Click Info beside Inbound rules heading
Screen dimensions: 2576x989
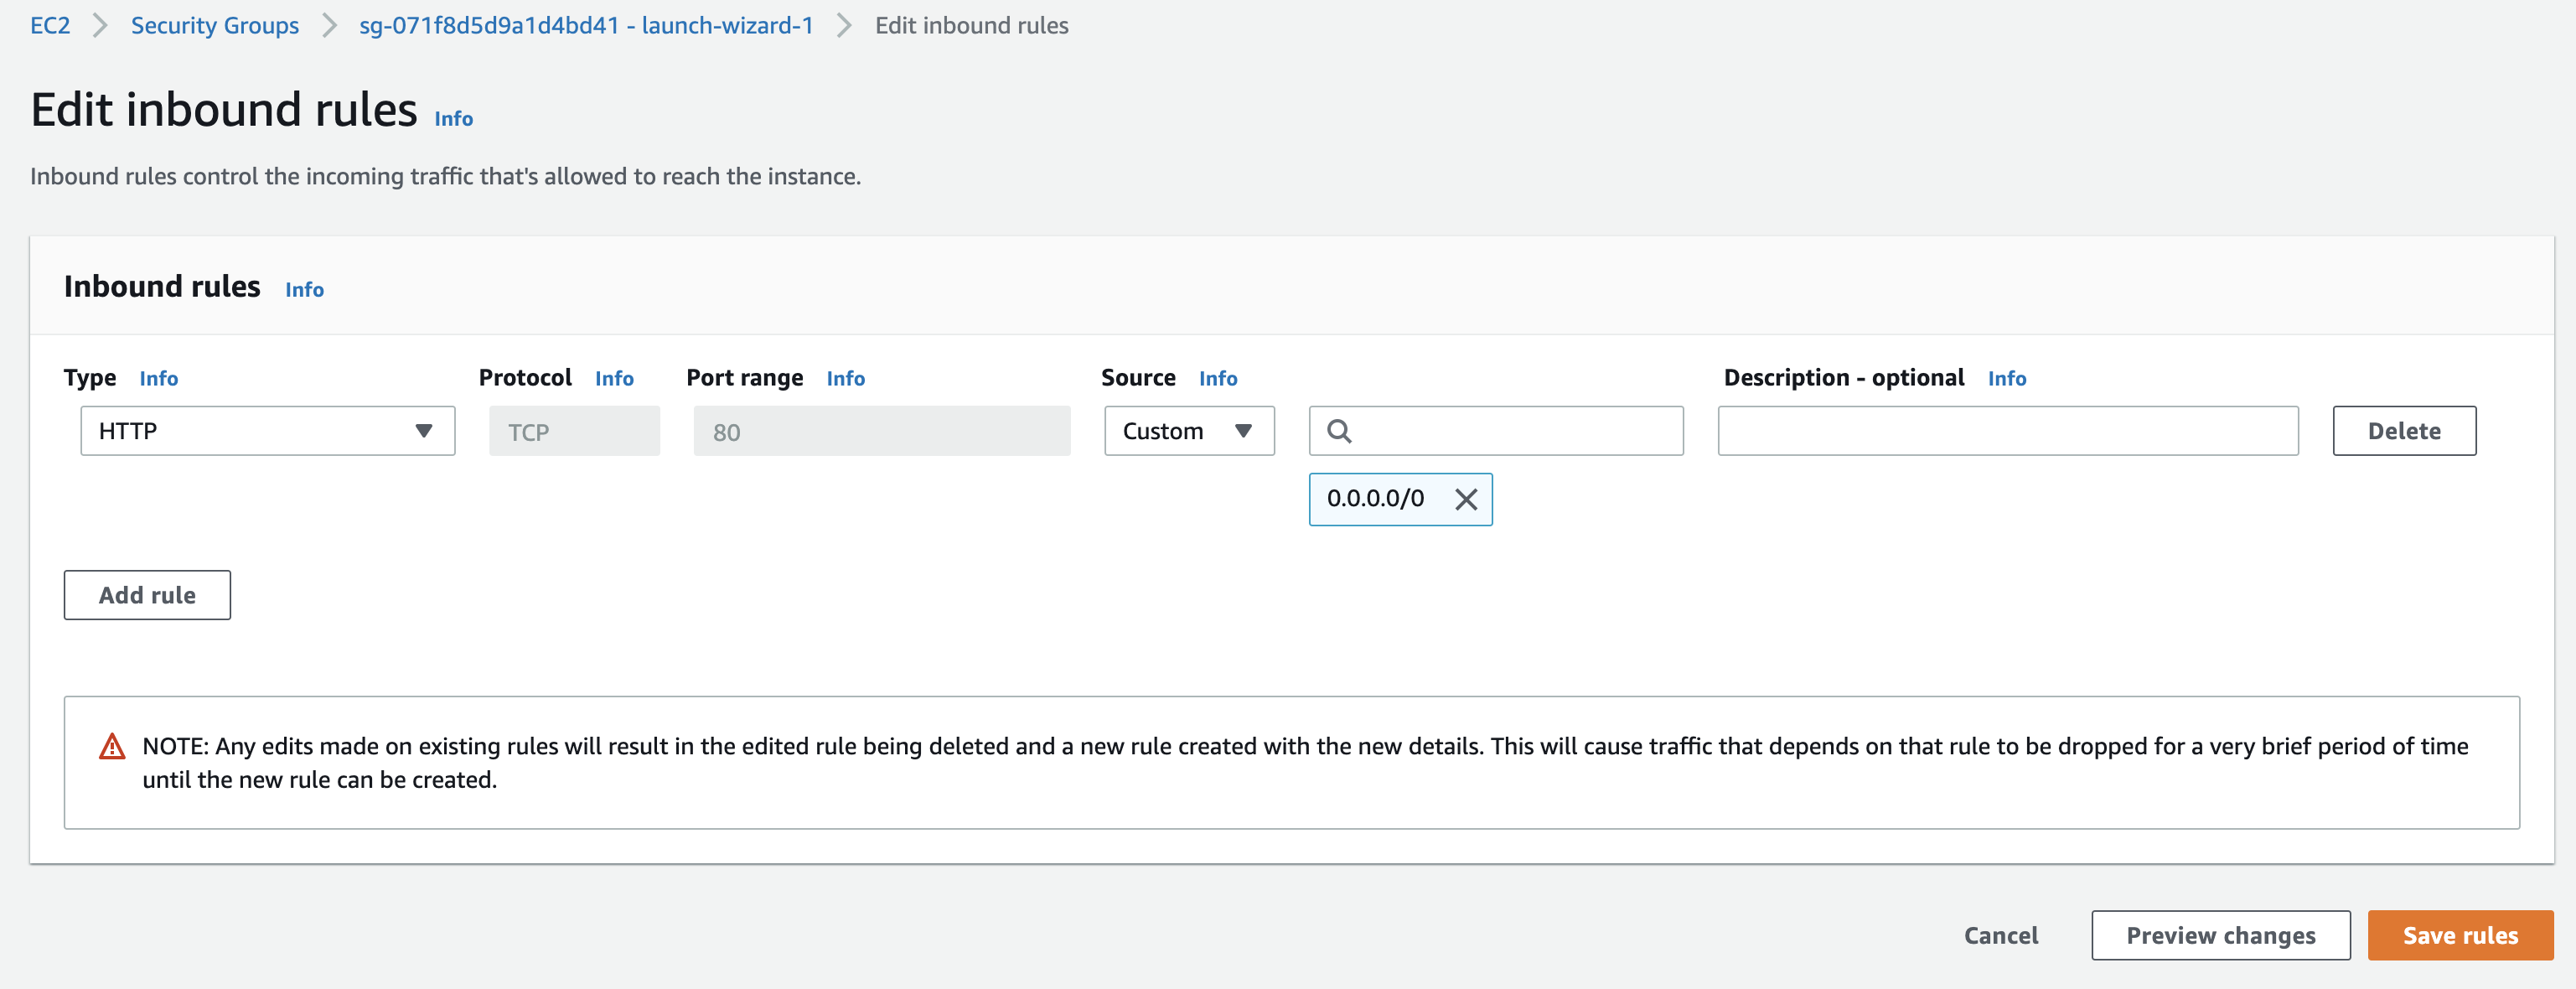tap(304, 290)
